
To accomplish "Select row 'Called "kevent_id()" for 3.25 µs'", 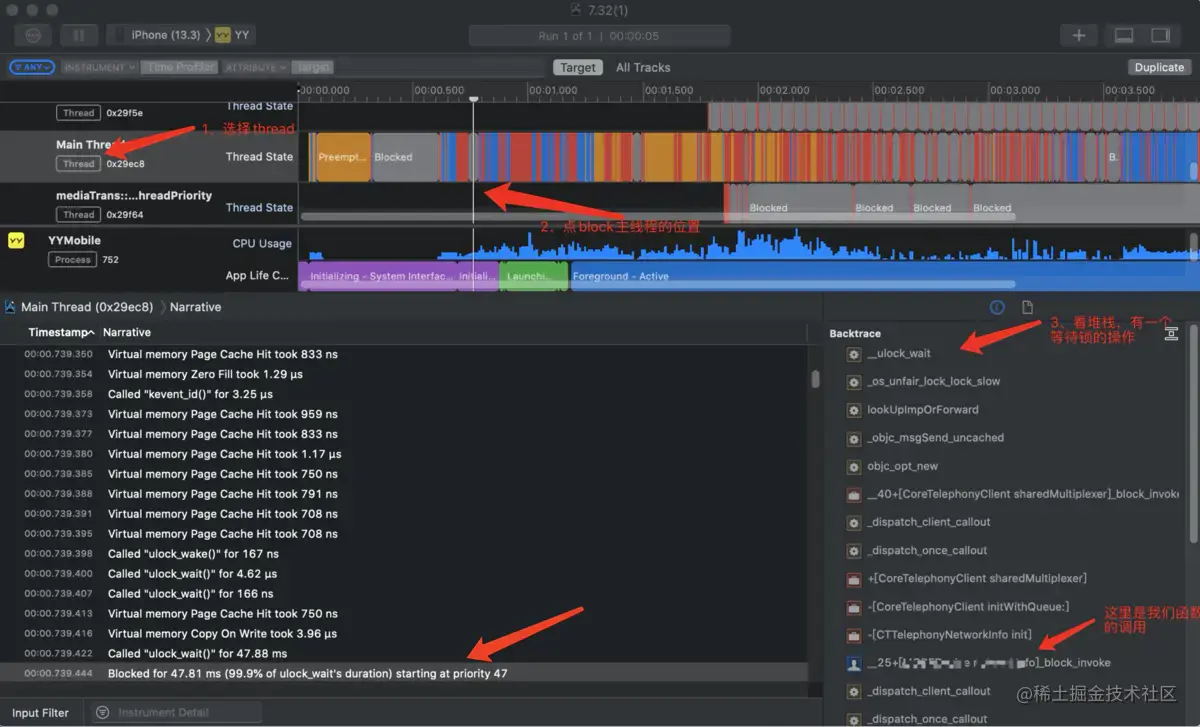I will [x=403, y=394].
